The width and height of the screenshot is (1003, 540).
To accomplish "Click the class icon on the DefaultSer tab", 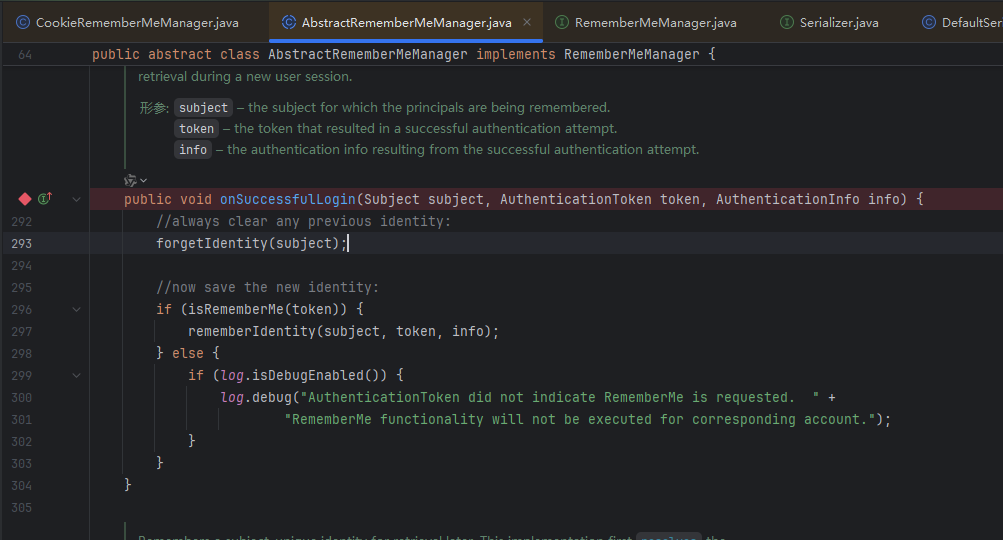I will [x=929, y=22].
